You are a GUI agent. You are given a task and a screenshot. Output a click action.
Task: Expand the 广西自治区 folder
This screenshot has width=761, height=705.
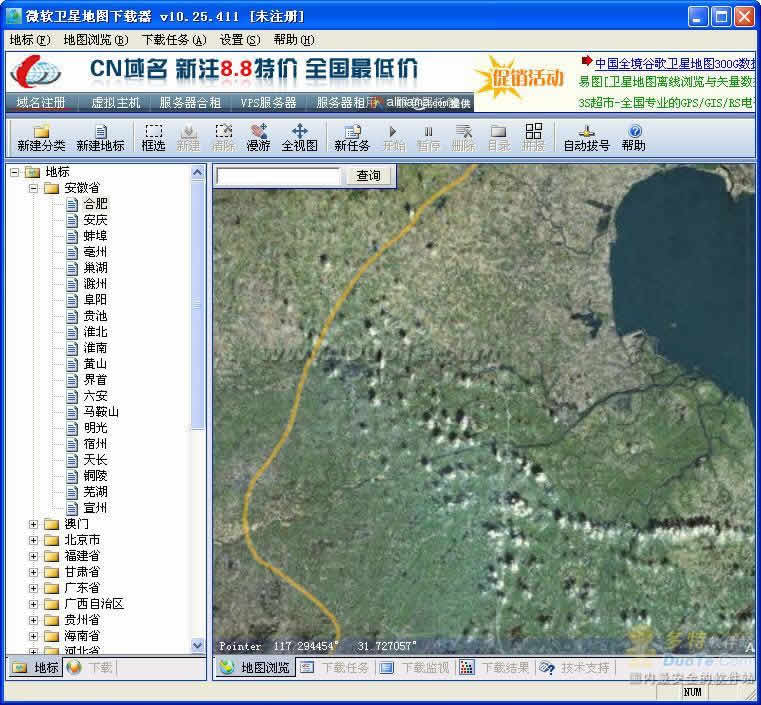point(33,604)
